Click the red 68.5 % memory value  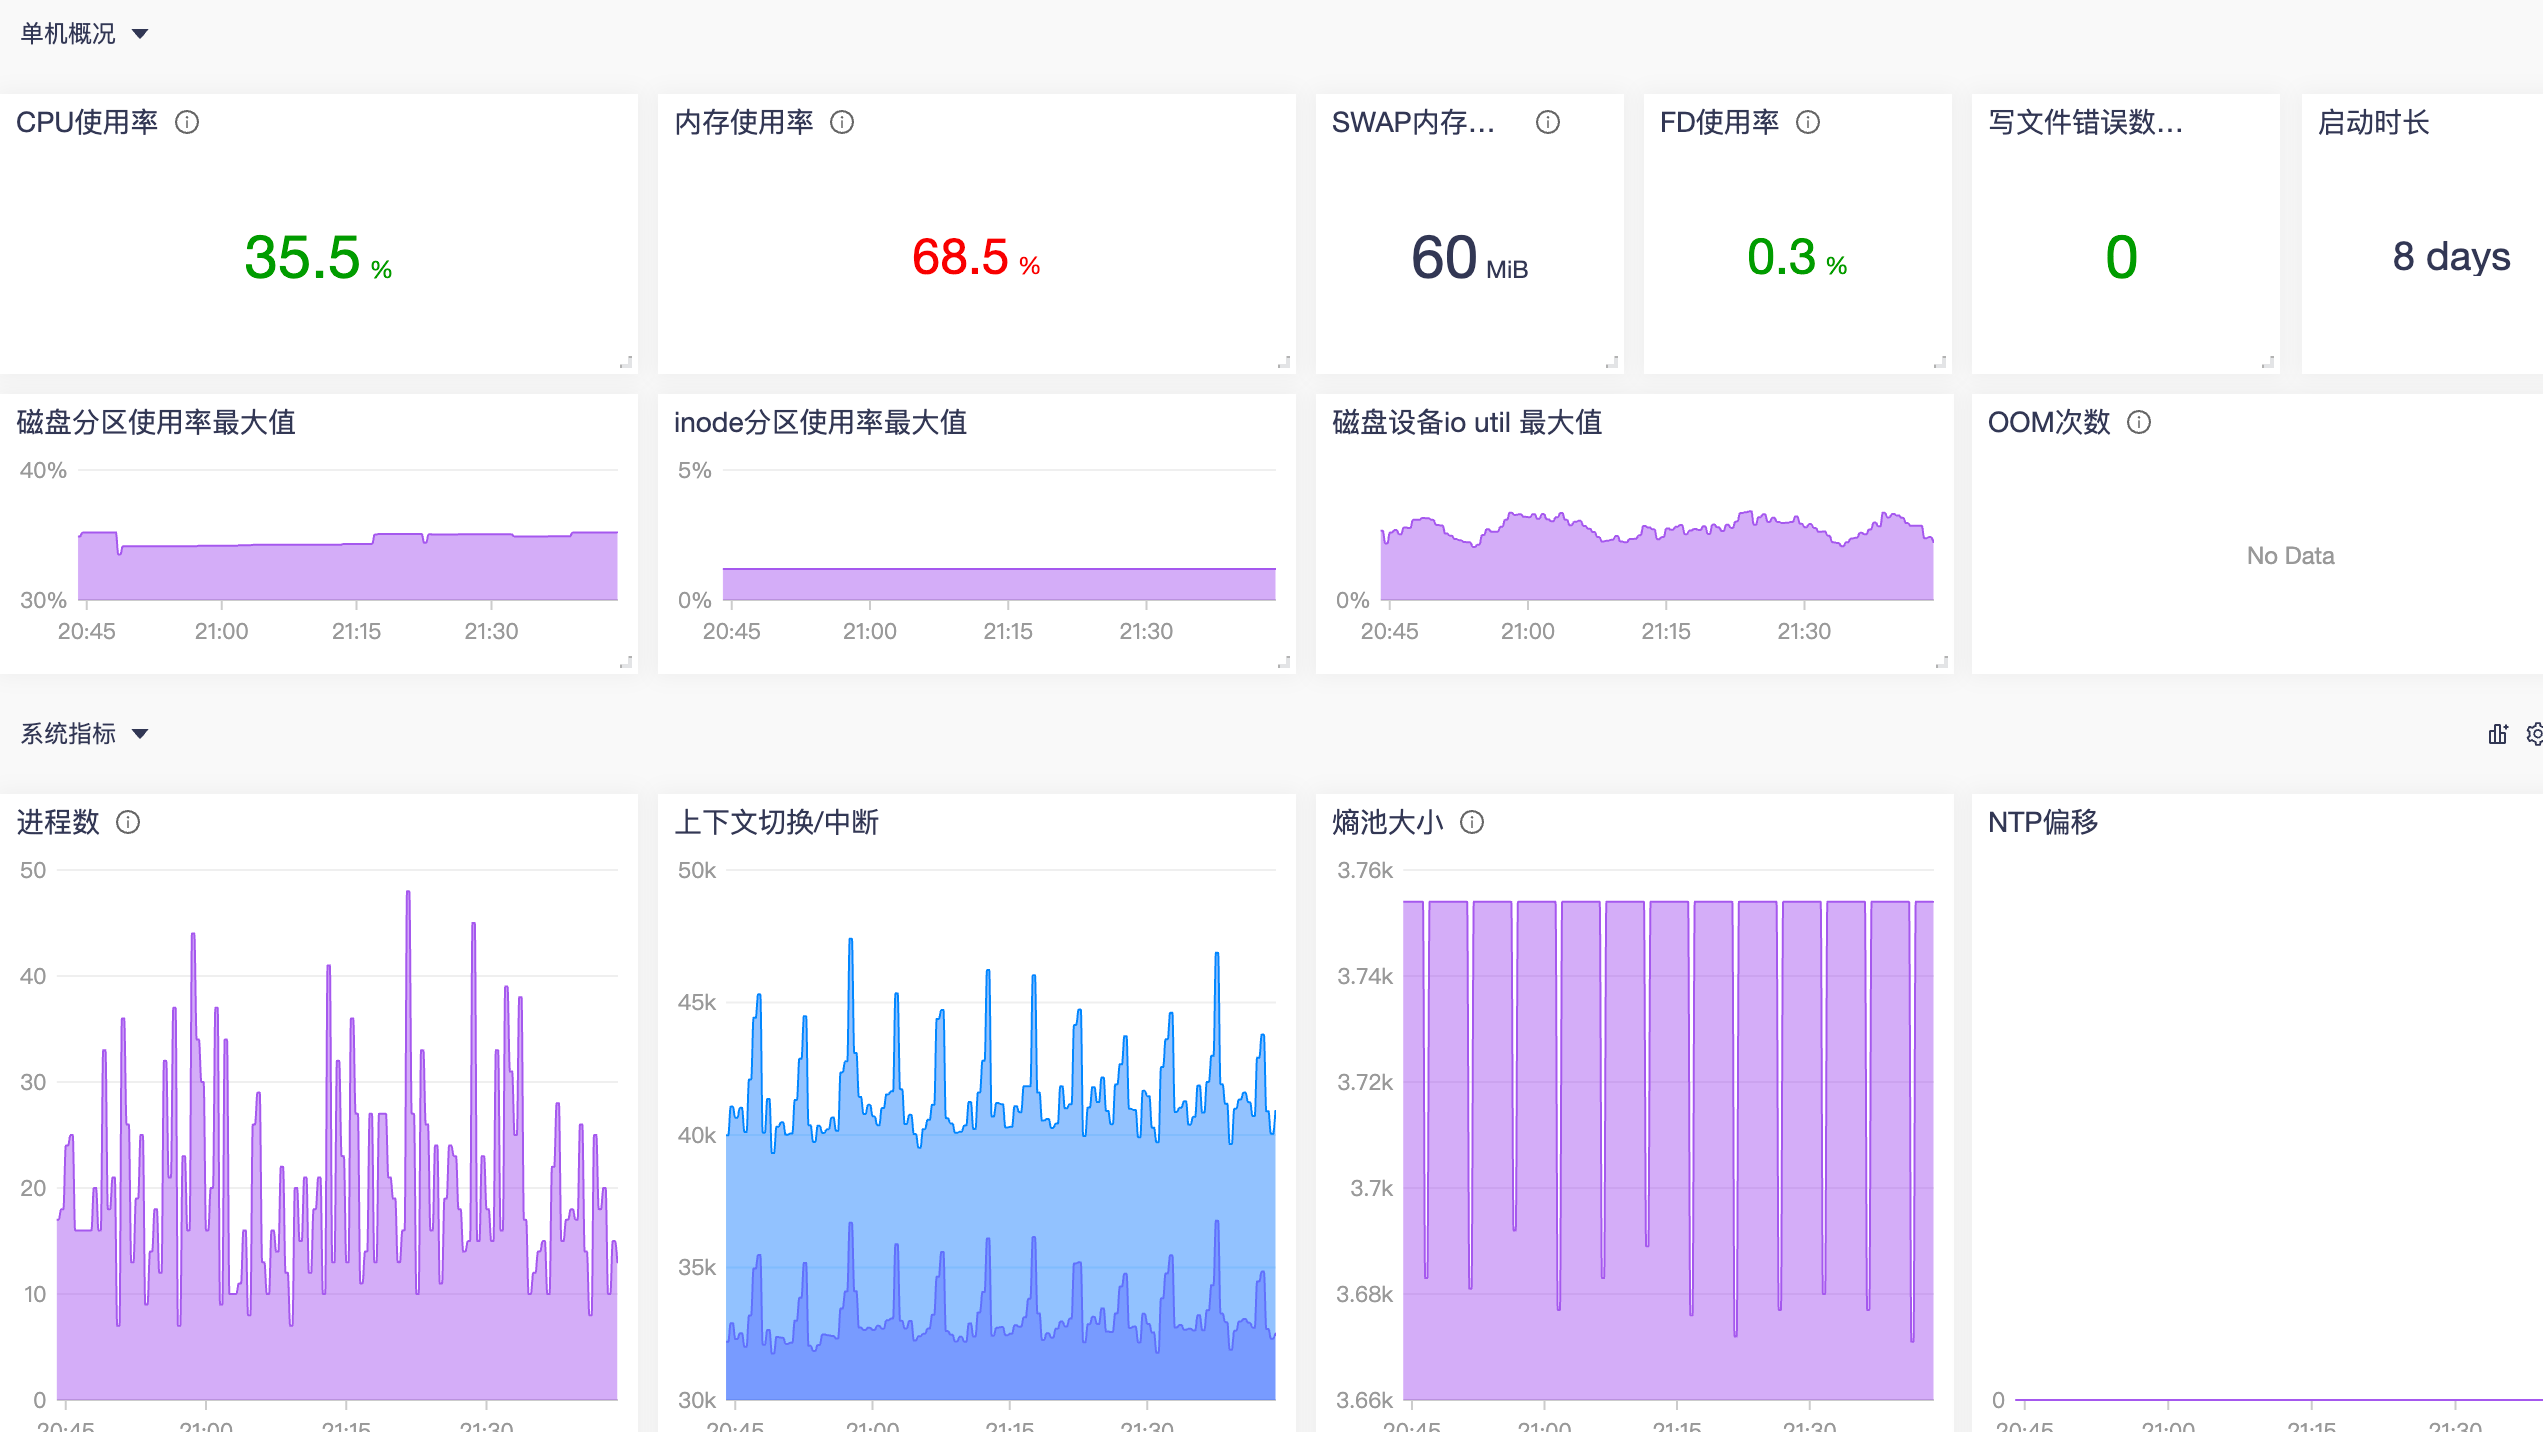coord(976,257)
